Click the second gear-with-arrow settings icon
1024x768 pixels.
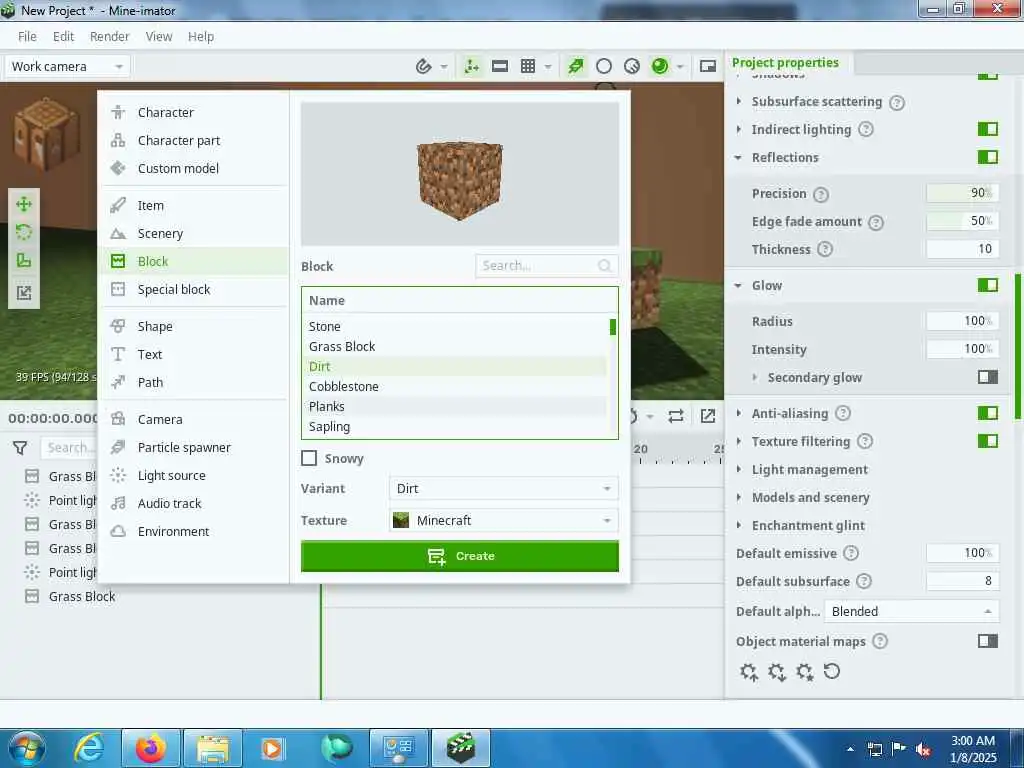click(x=777, y=672)
